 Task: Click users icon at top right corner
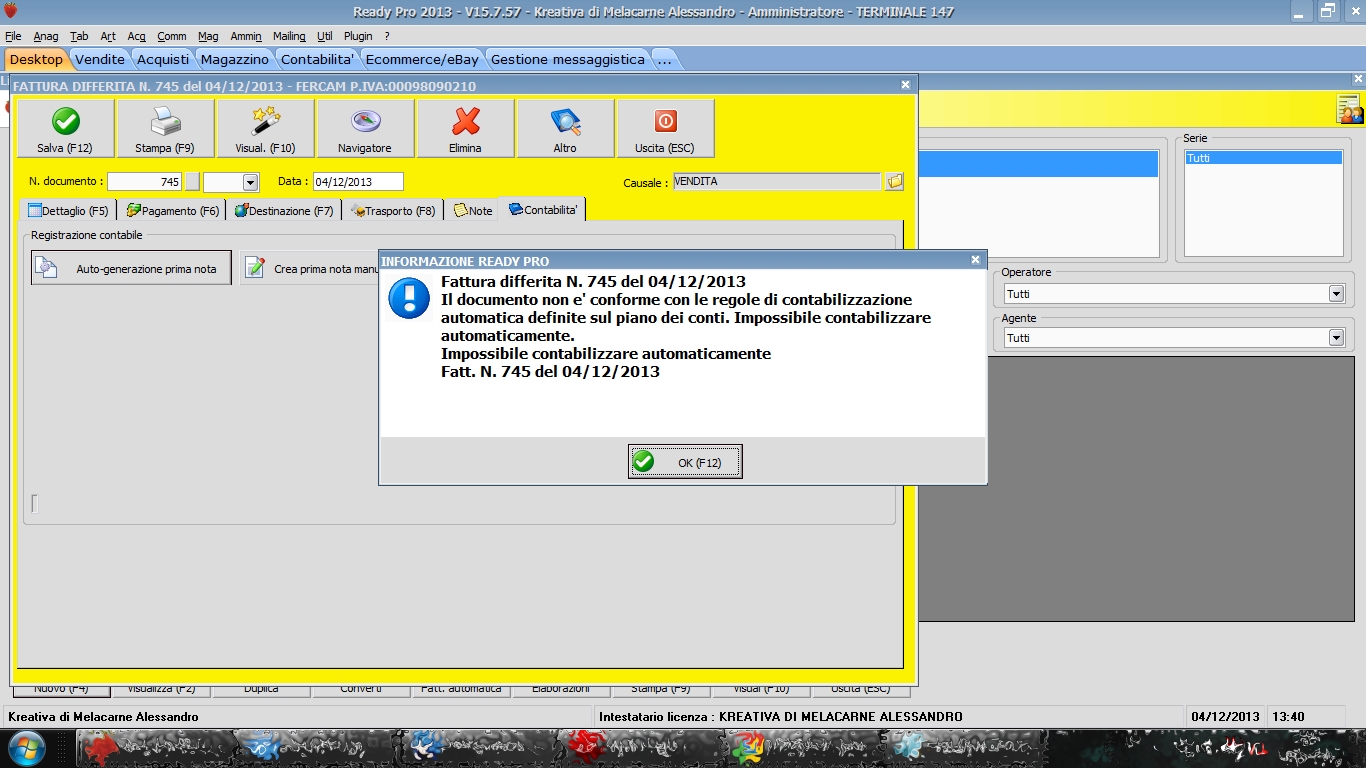[1350, 109]
